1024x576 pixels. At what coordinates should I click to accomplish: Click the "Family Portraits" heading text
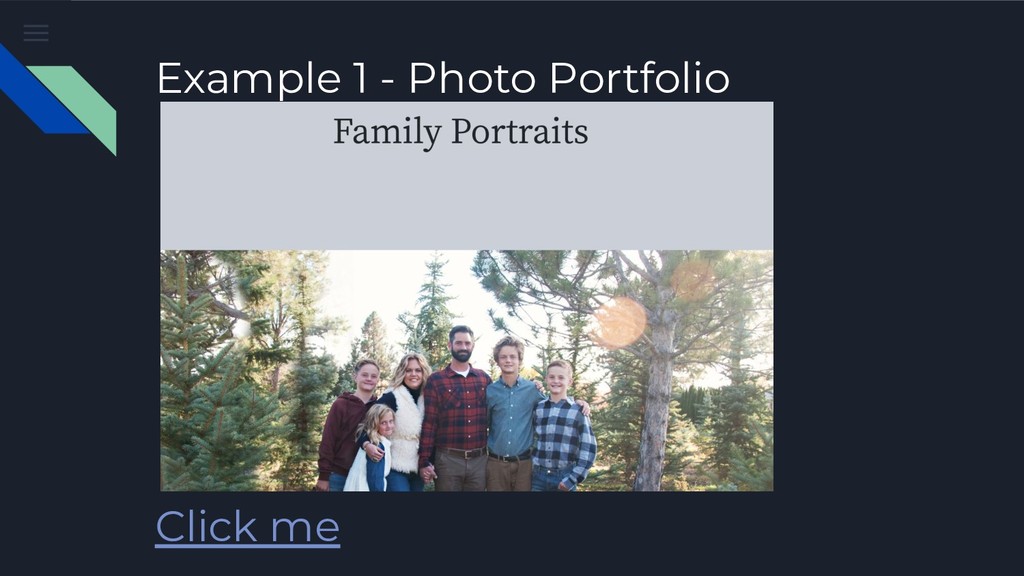click(460, 131)
